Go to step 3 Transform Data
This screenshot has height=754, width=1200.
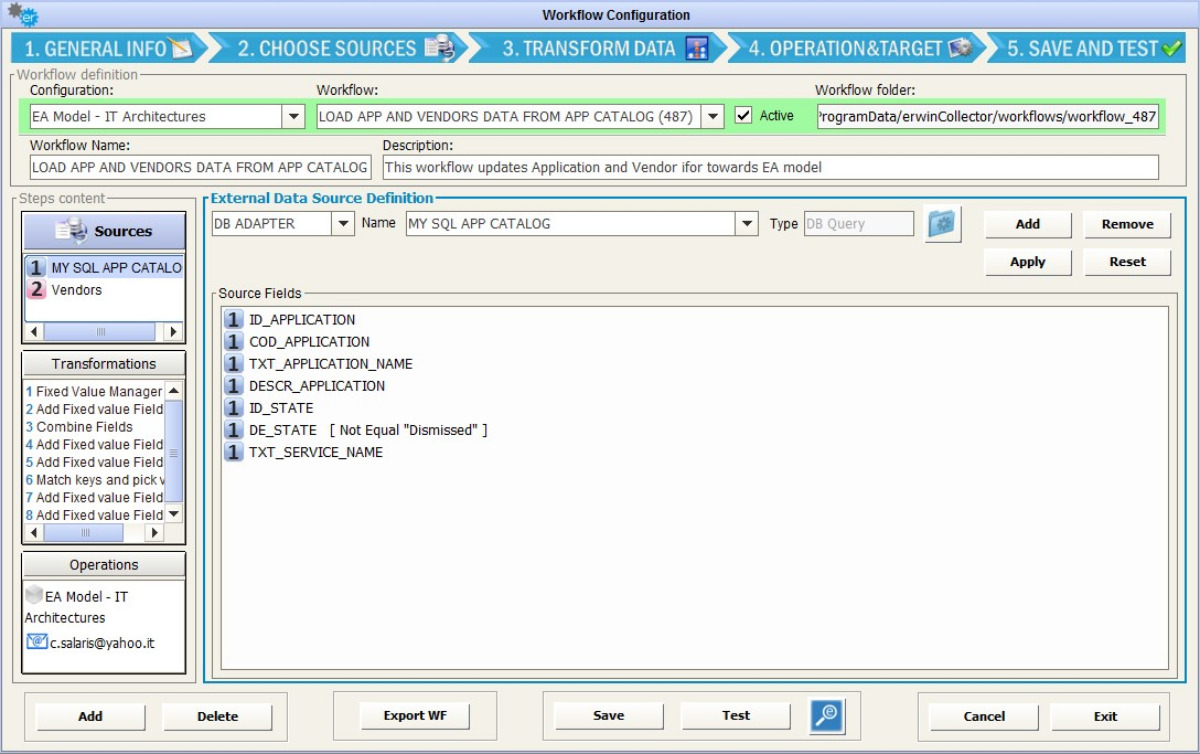coord(604,48)
